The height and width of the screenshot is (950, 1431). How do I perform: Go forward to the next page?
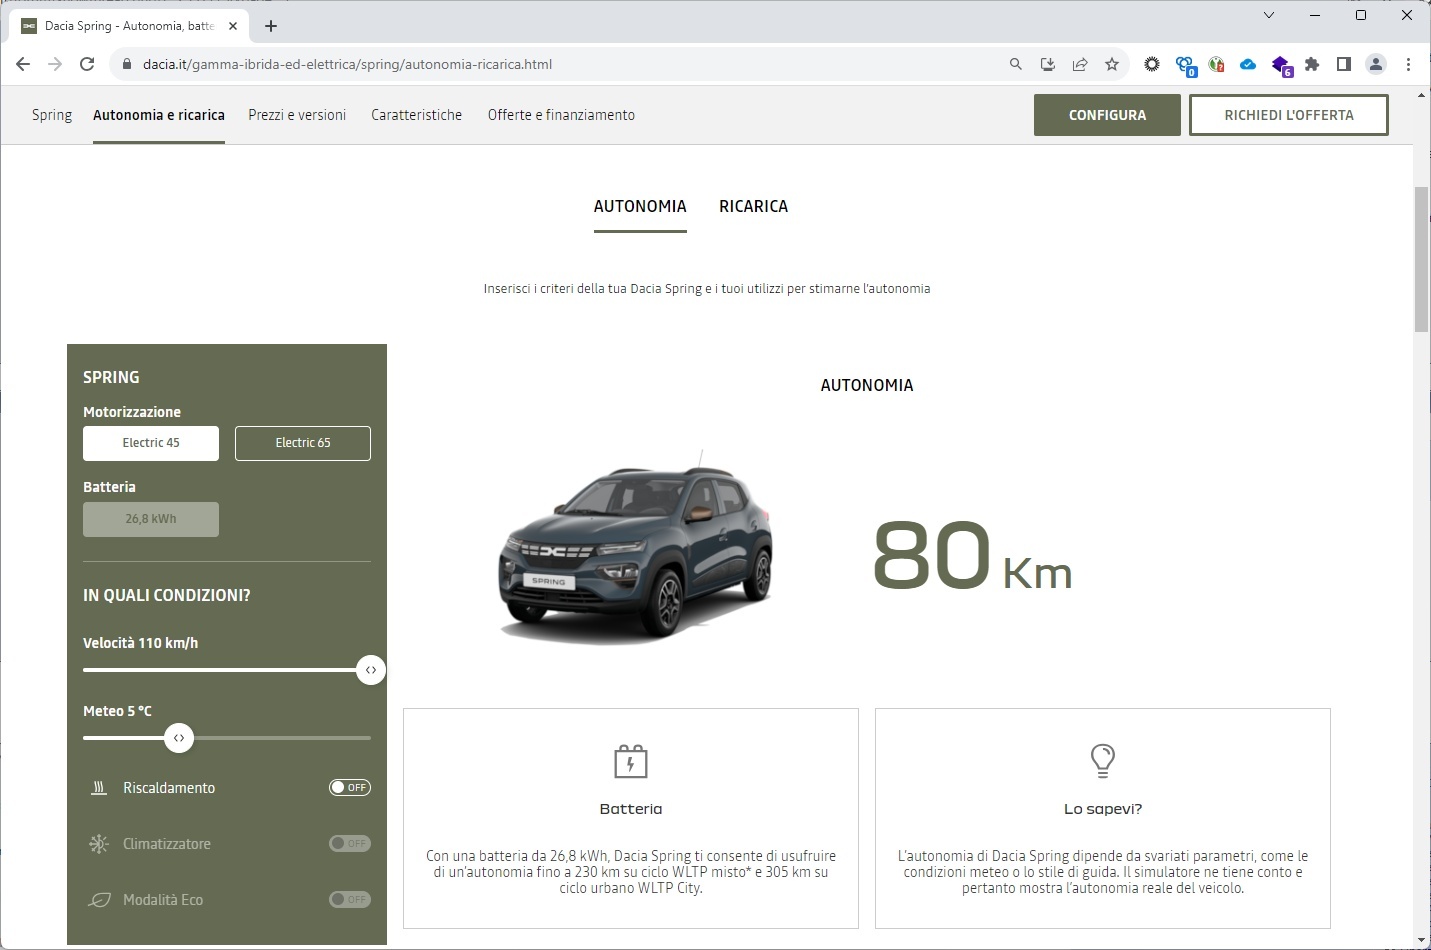[x=55, y=64]
